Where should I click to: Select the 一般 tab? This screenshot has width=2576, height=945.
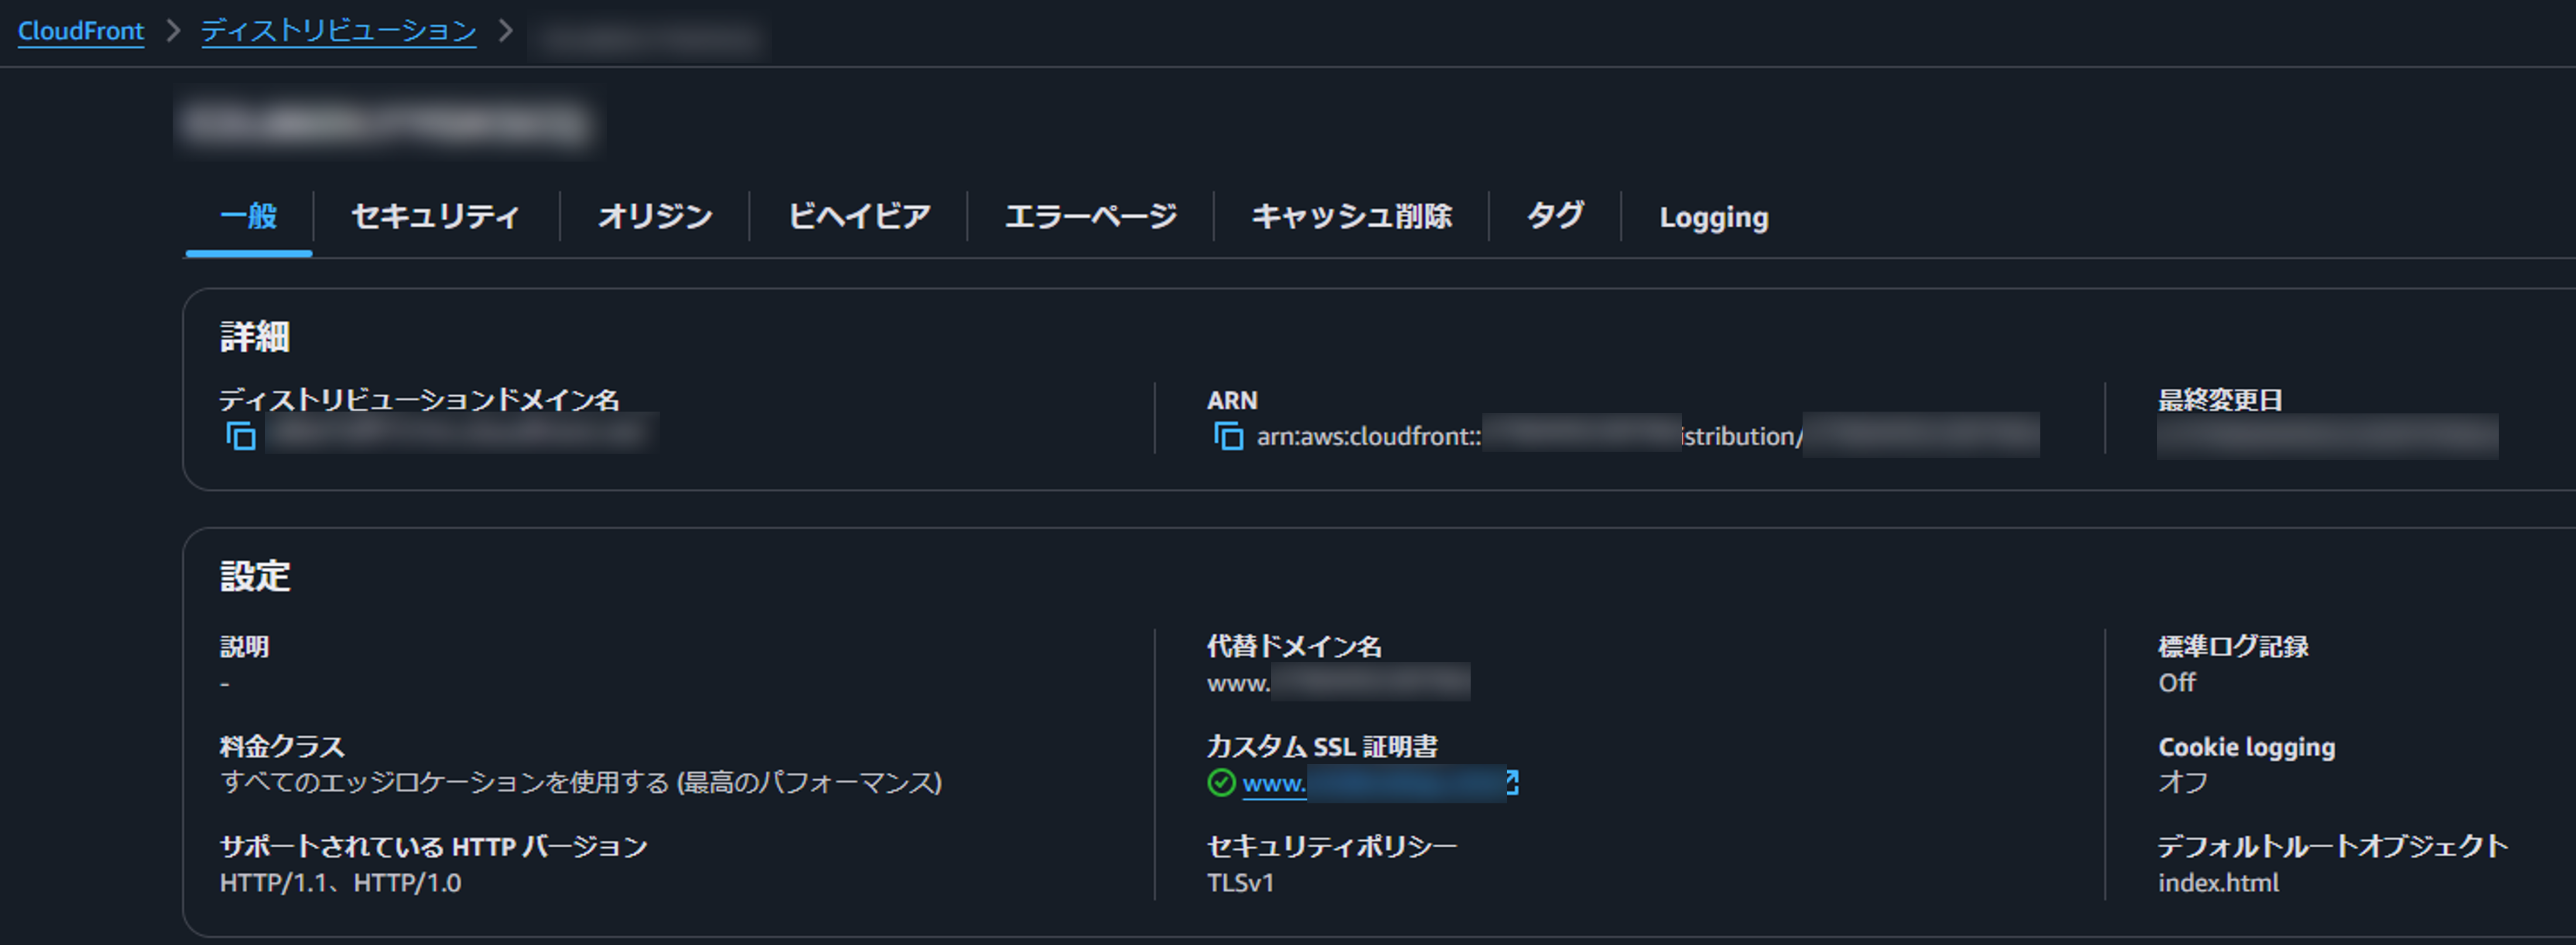pos(248,216)
